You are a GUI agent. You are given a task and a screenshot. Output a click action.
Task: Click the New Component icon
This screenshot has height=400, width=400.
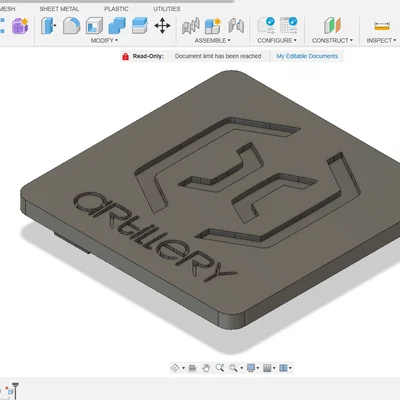click(213, 26)
